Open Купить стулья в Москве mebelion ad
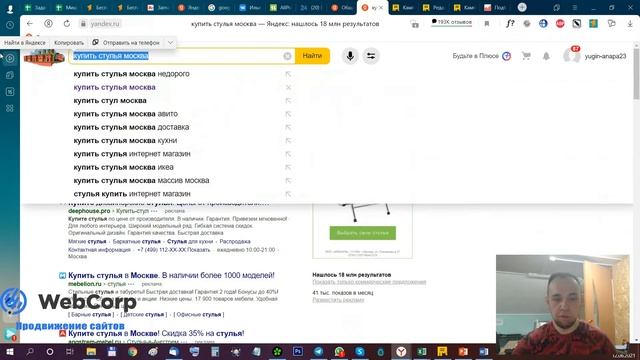Image resolution: width=640 pixels, height=360 pixels. (x=171, y=276)
